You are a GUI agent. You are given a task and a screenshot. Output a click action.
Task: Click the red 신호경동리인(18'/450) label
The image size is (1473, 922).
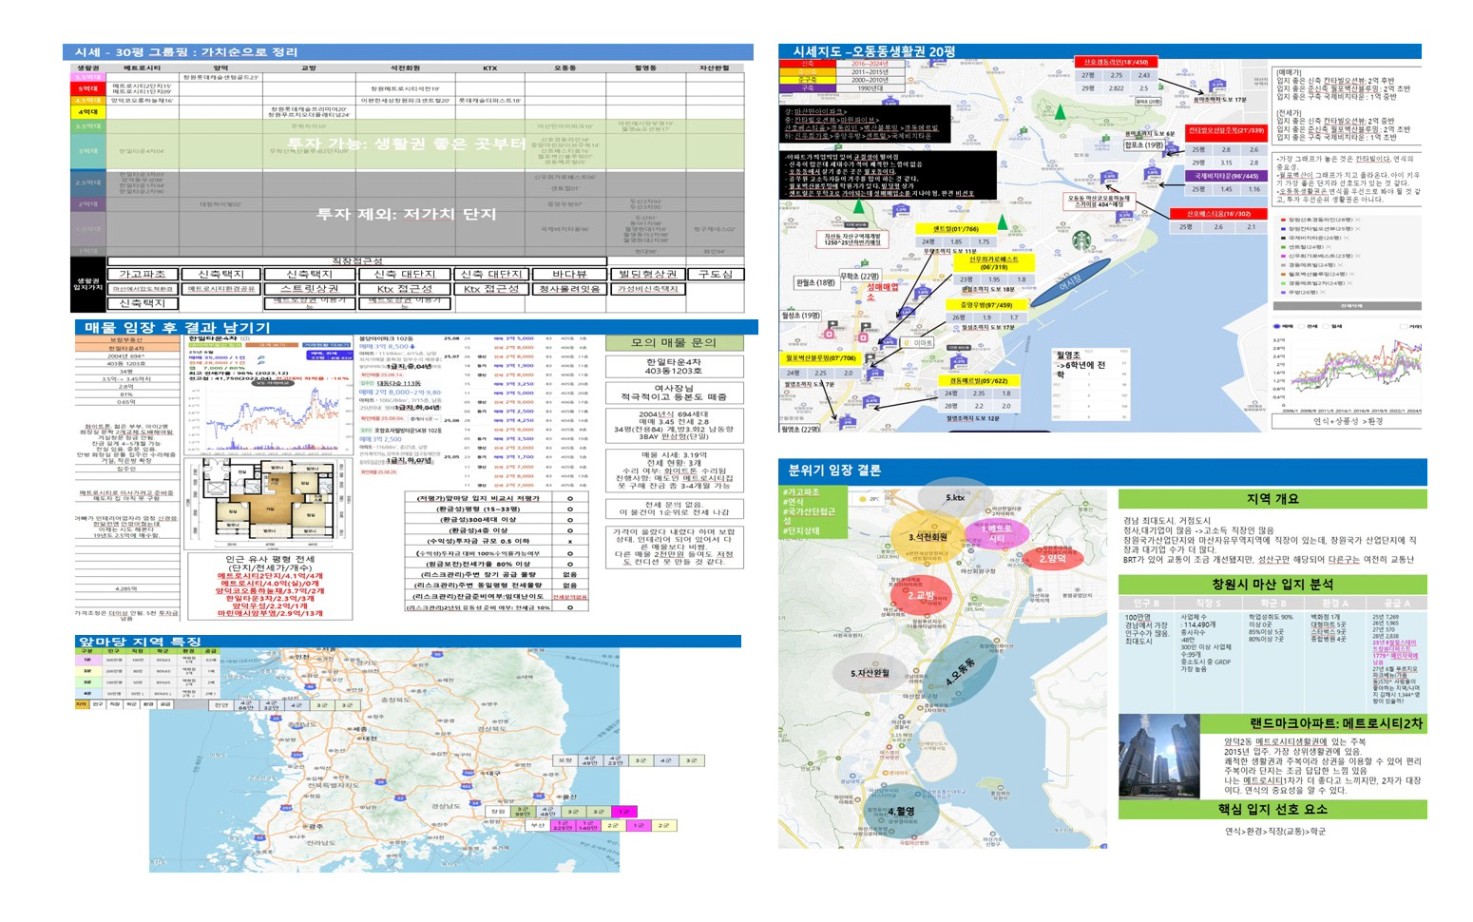pyautogui.click(x=1115, y=62)
